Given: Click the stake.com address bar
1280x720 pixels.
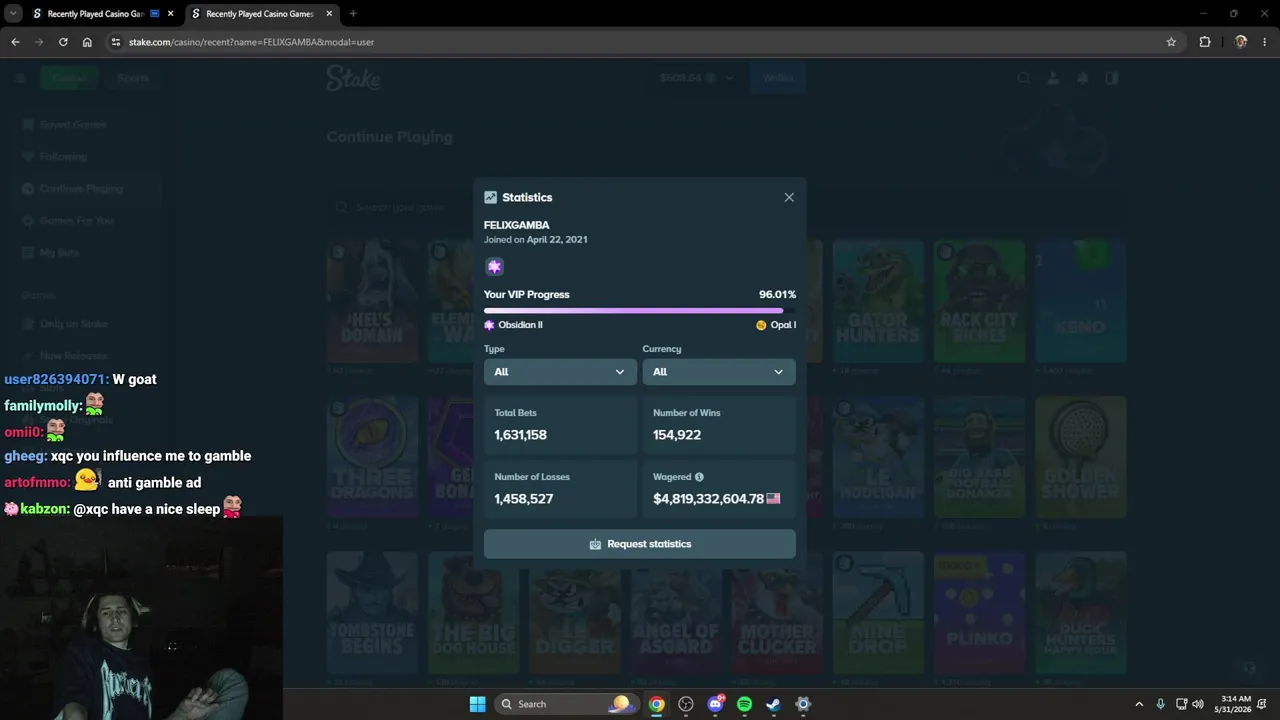Looking at the screenshot, I should tap(640, 42).
